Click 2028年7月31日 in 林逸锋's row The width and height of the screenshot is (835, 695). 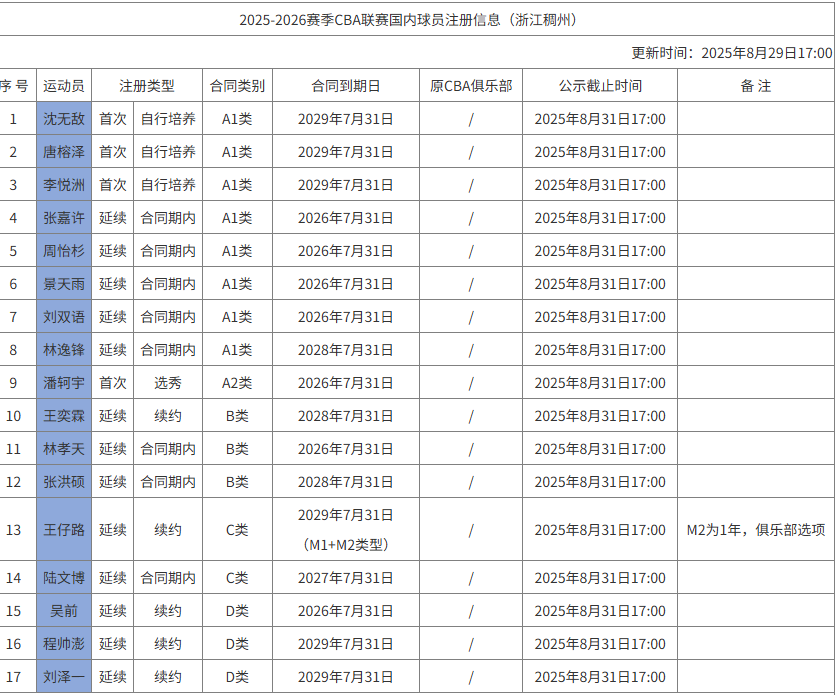(346, 350)
